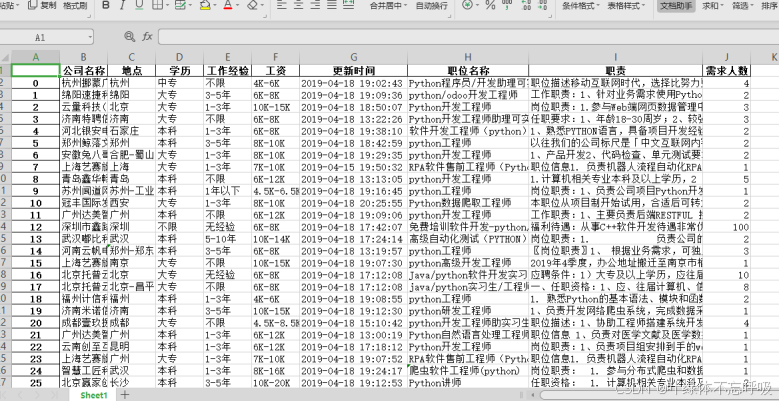The height and width of the screenshot is (402, 779).
Task: Open the font group dialog launcher
Action: tap(266, 16)
